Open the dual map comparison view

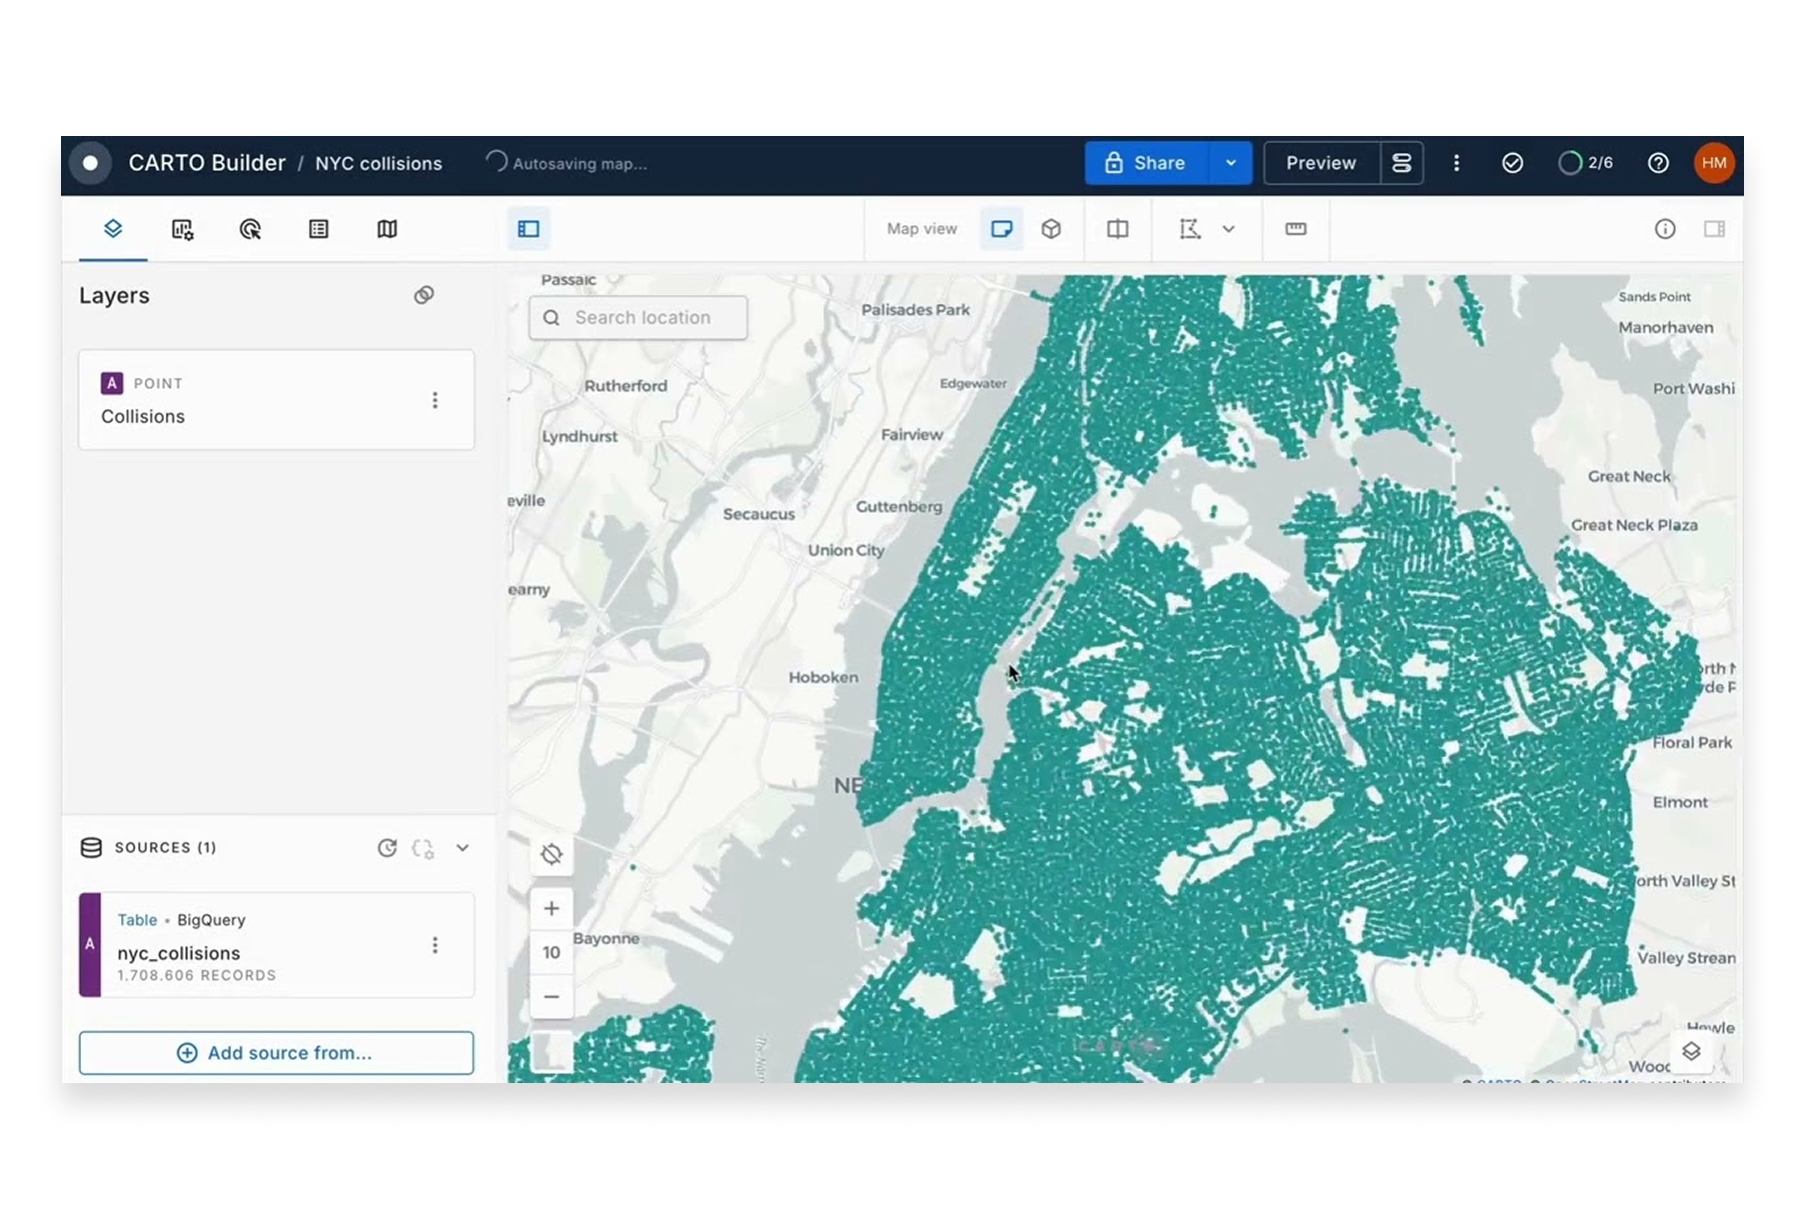tap(1117, 229)
